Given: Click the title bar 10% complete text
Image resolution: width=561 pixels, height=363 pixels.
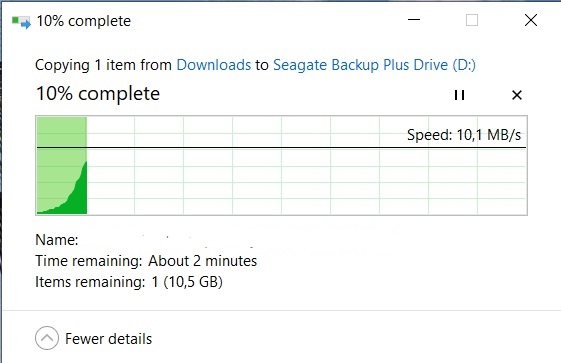Looking at the screenshot, I should point(84,21).
